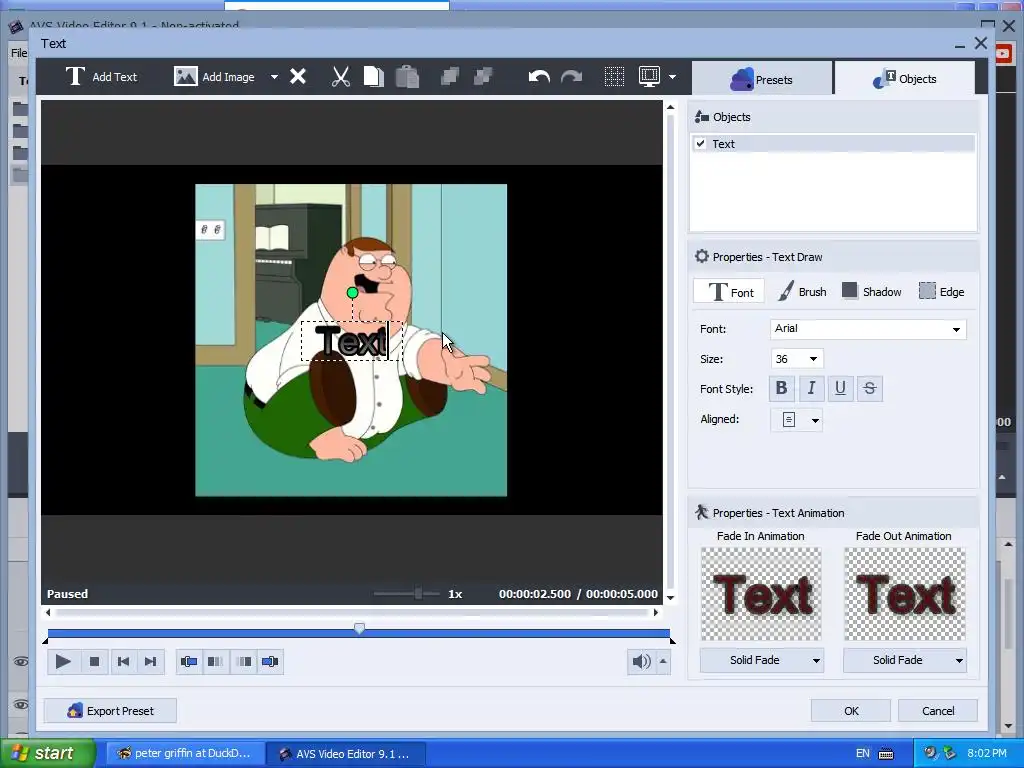1024x768 pixels.
Task: Expand the volume level arrow
Action: (663, 662)
